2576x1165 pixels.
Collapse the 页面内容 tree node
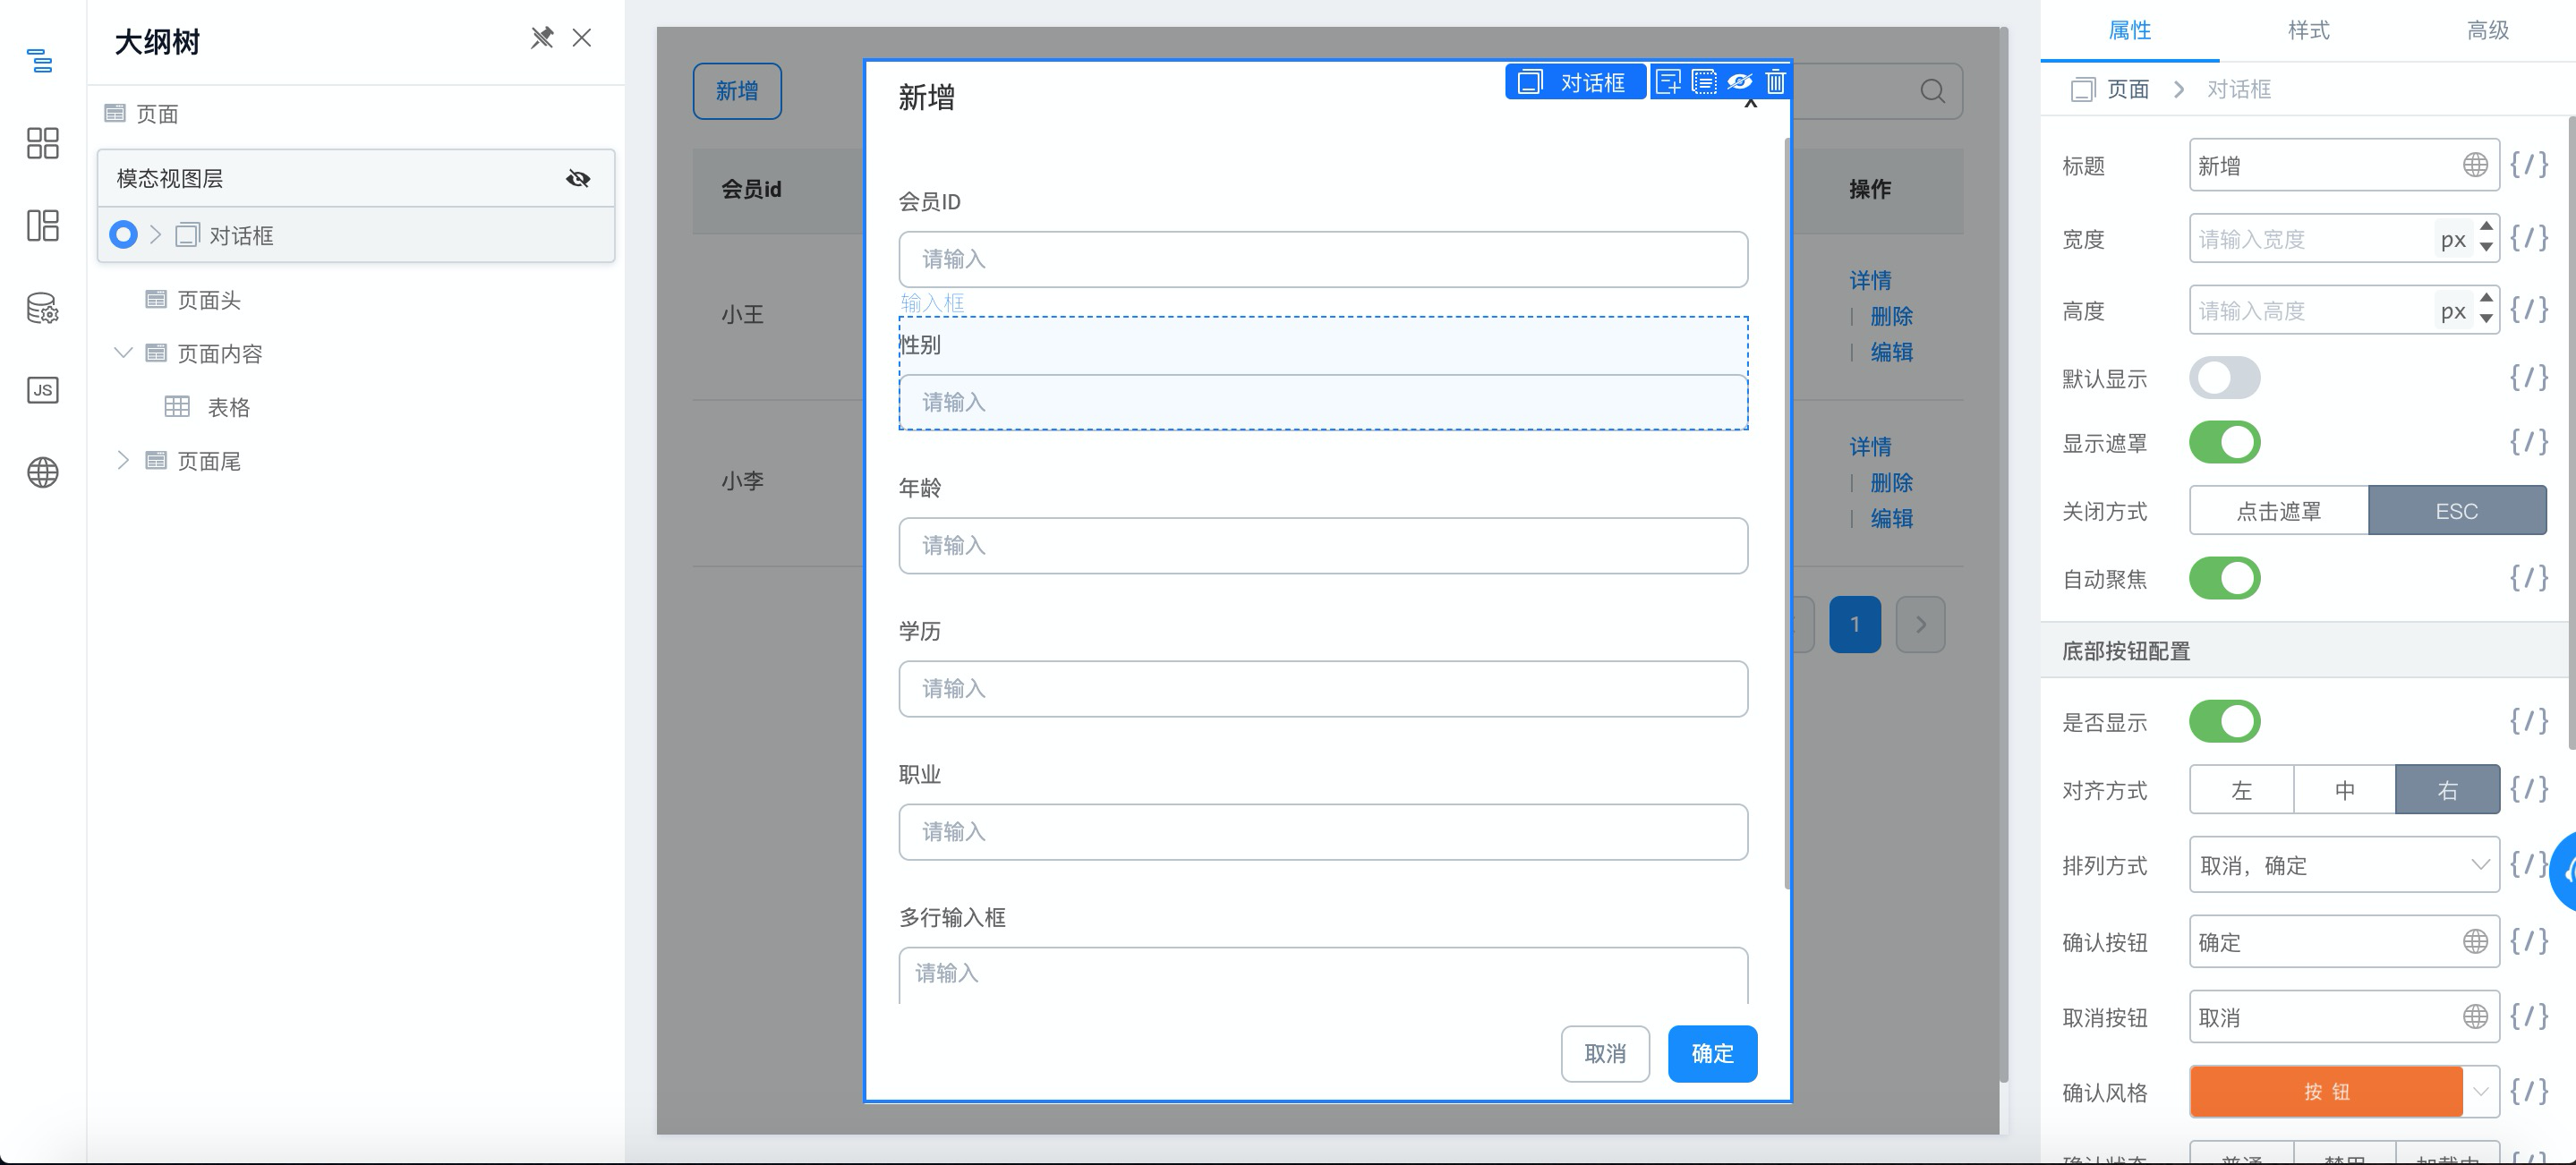coord(123,353)
